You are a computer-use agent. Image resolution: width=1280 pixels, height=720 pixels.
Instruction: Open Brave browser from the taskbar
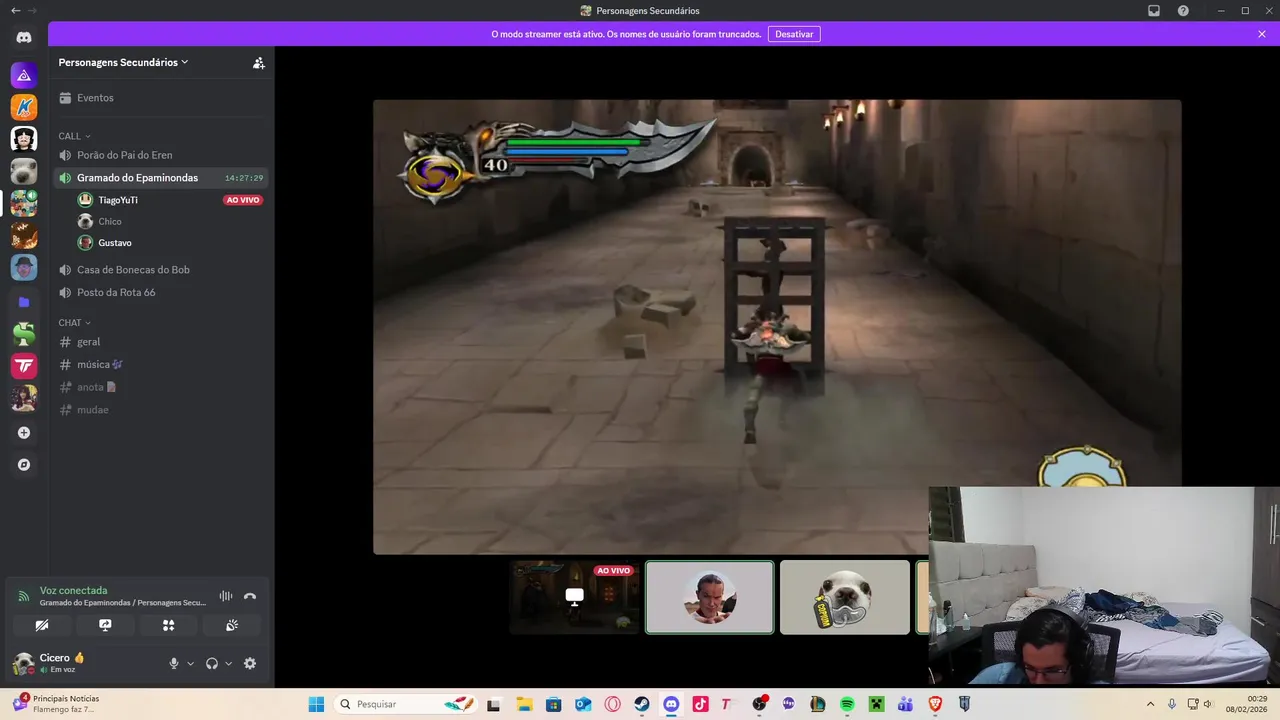[x=935, y=704]
